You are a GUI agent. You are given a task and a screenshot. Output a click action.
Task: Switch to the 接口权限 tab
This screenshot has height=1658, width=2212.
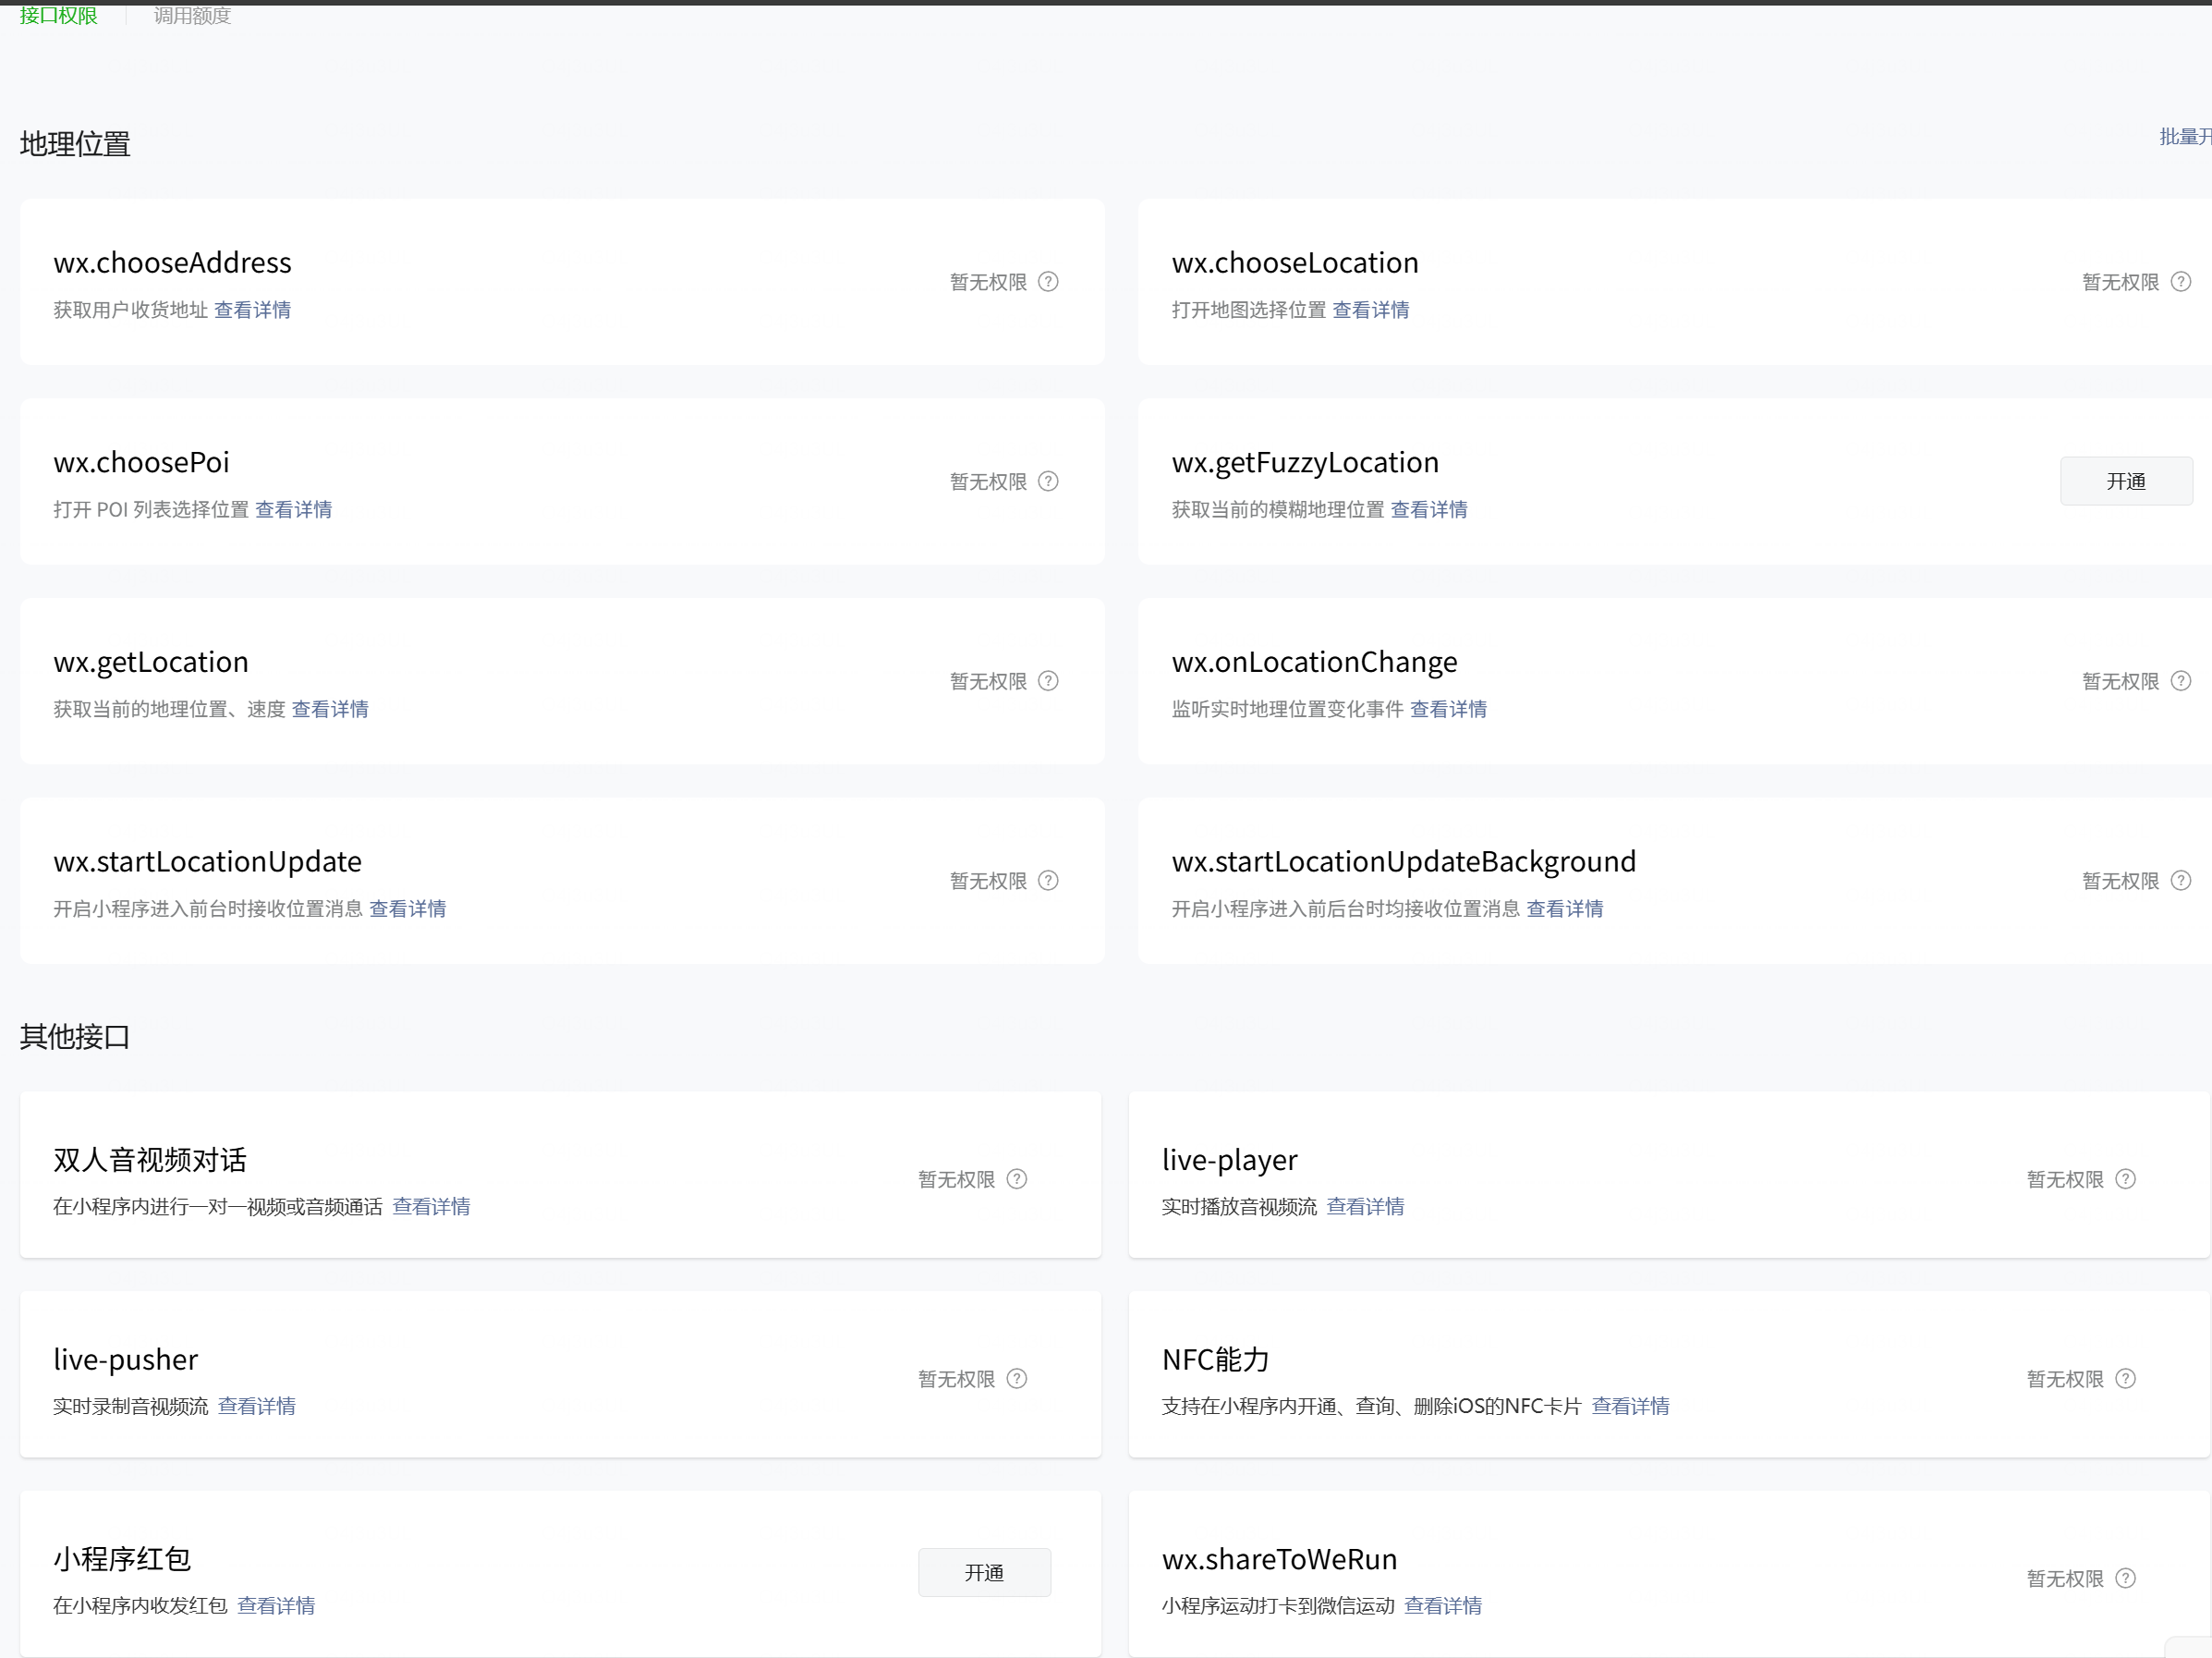point(59,15)
